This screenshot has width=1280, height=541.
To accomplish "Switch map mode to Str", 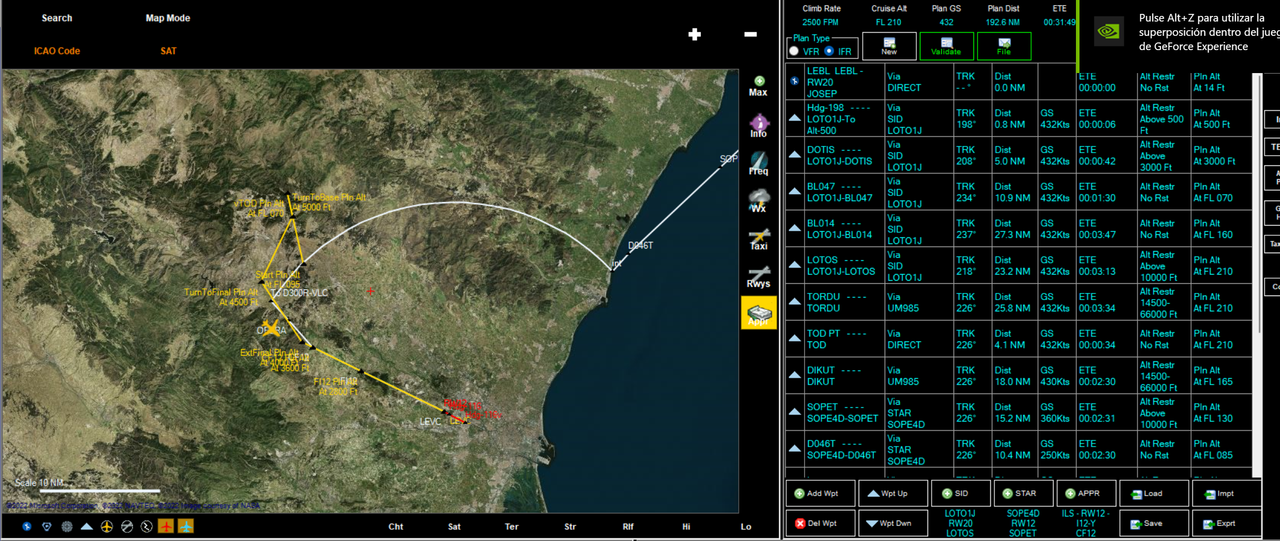I will click(x=570, y=527).
